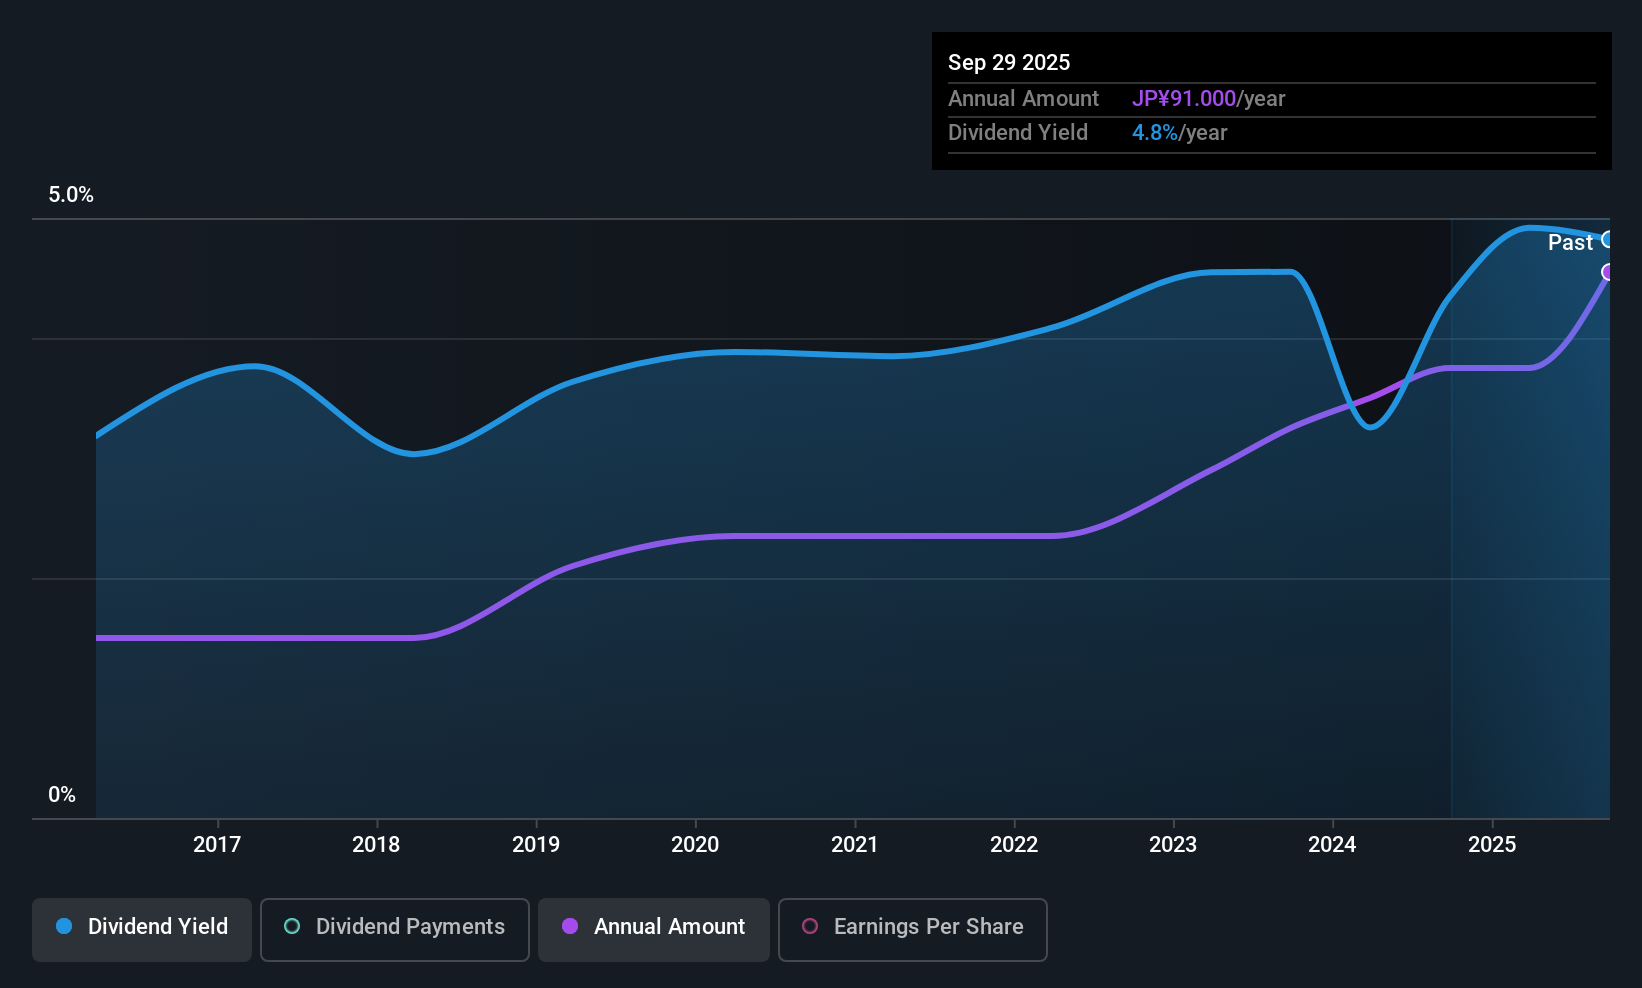1642x988 pixels.
Task: Click the blue Dividend Yield endpoint marker
Action: click(1608, 240)
